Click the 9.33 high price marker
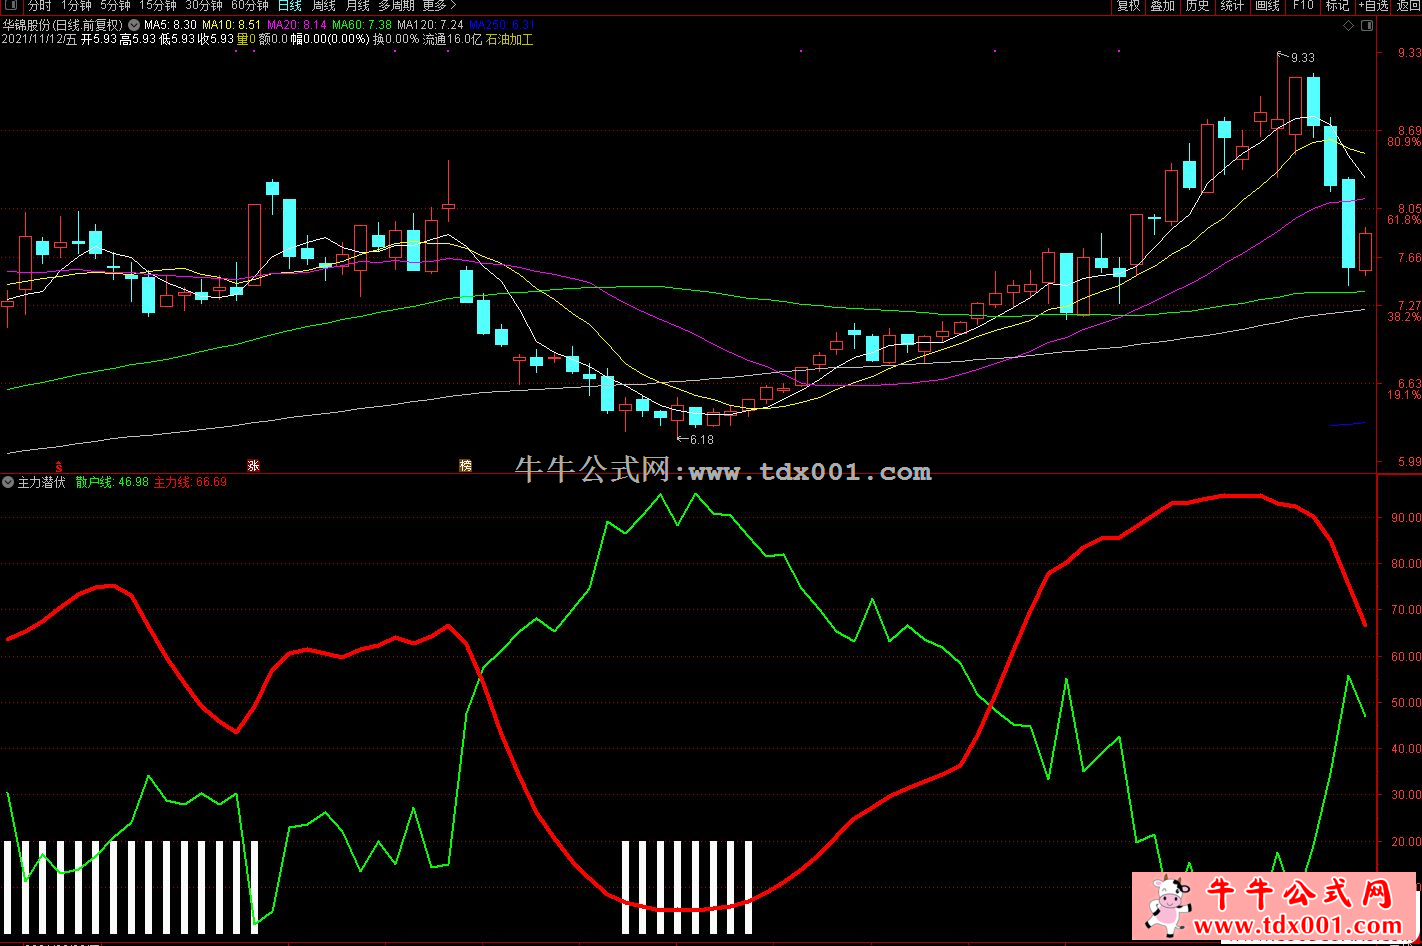Viewport: 1422px width, 946px height. 1303,58
